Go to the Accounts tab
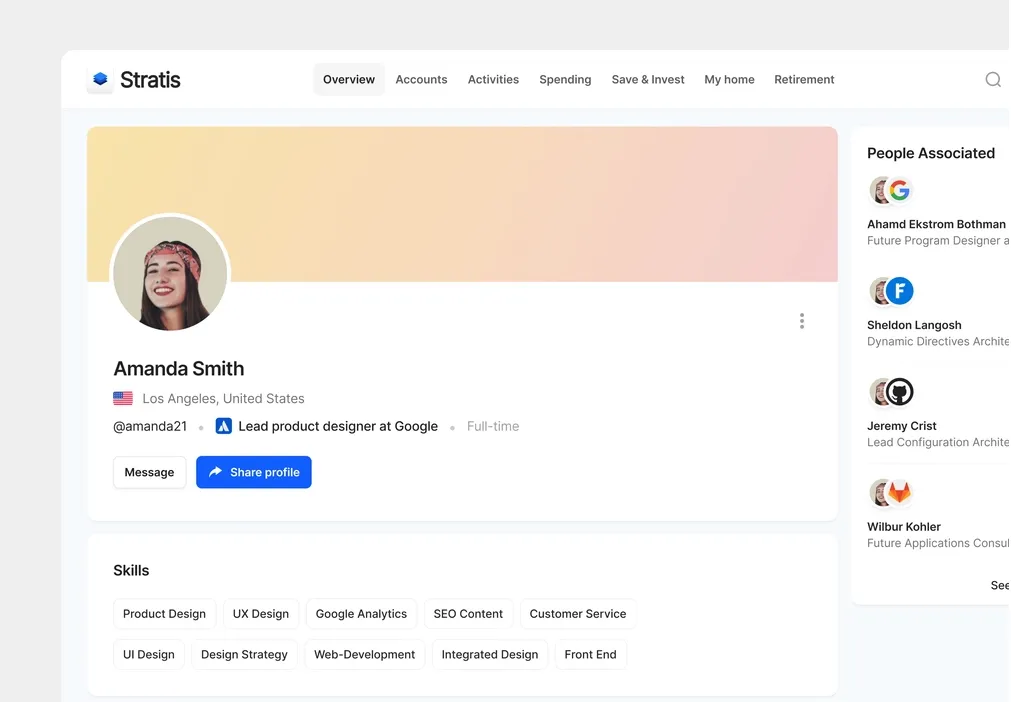Screen dimensions: 1011x702 [421, 79]
